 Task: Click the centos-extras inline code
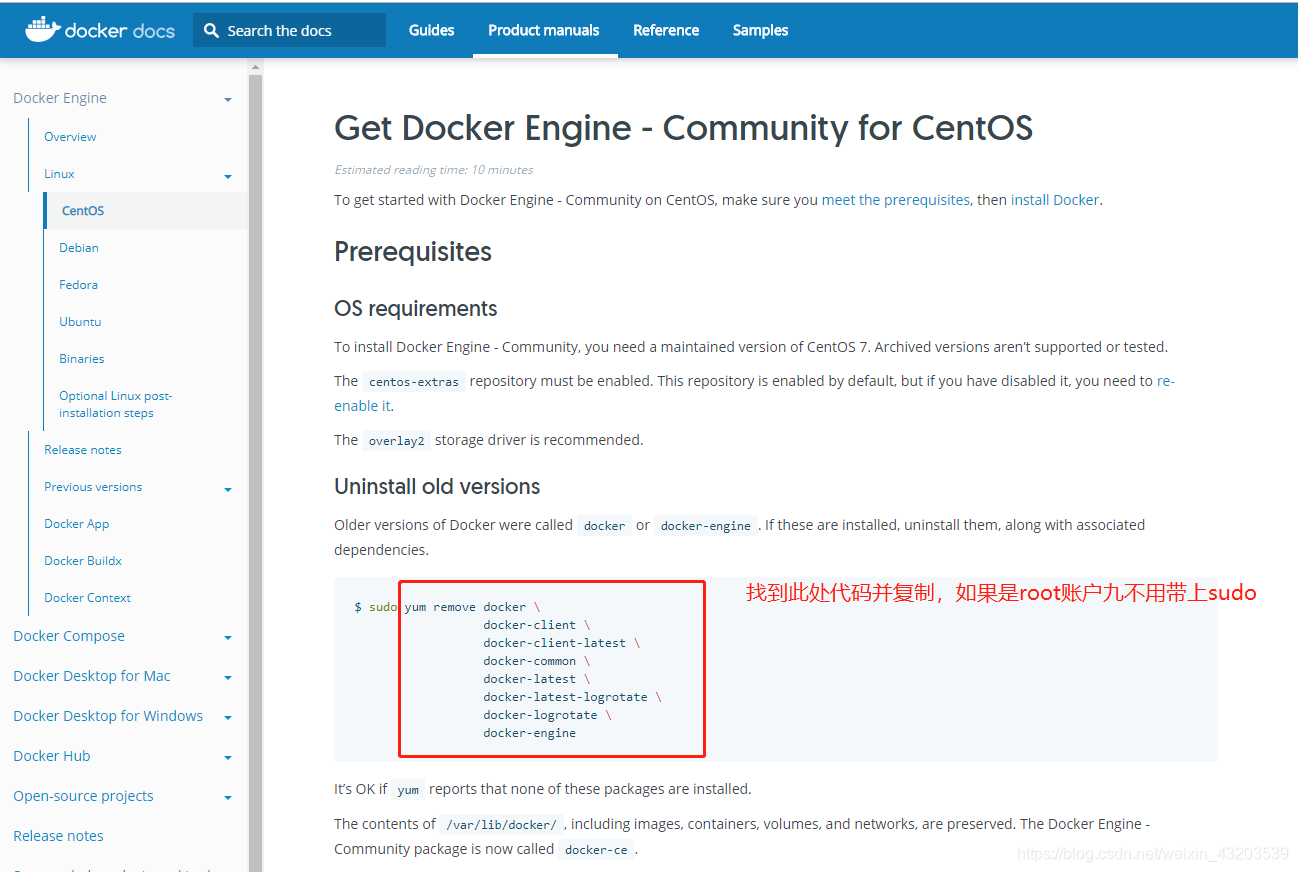point(413,382)
